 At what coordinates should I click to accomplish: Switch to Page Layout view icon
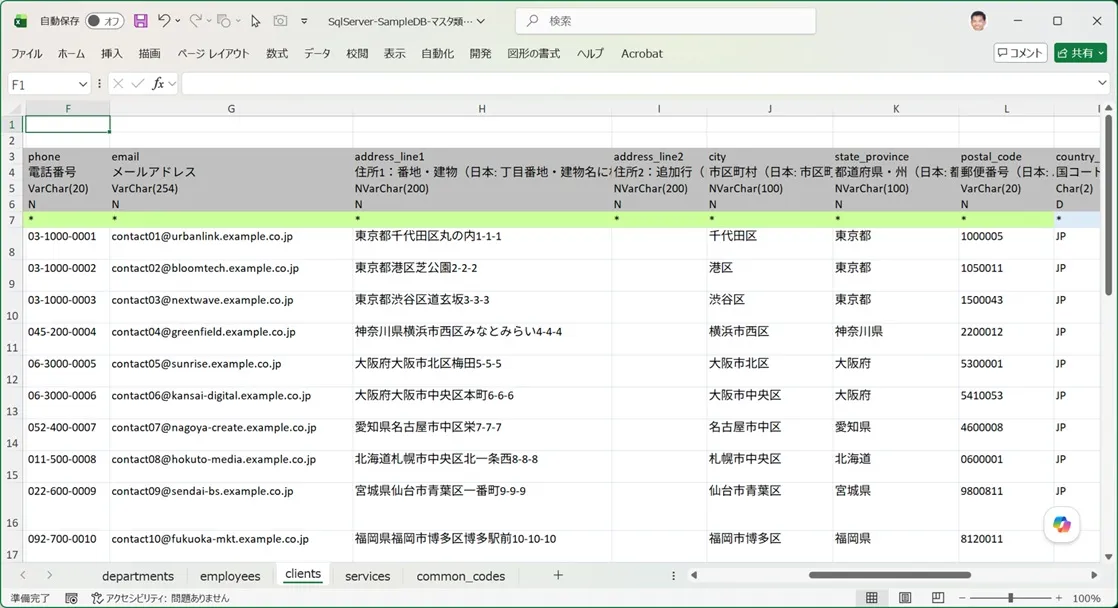pos(905,599)
